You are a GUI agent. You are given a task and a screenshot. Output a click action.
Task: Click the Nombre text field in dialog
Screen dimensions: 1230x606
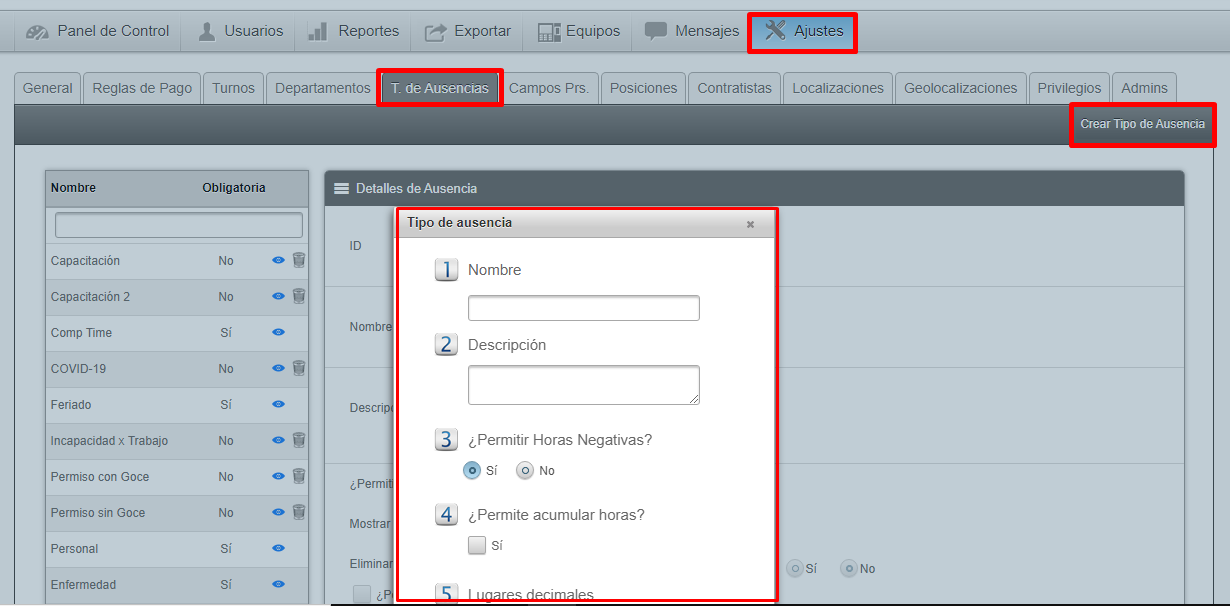click(583, 308)
